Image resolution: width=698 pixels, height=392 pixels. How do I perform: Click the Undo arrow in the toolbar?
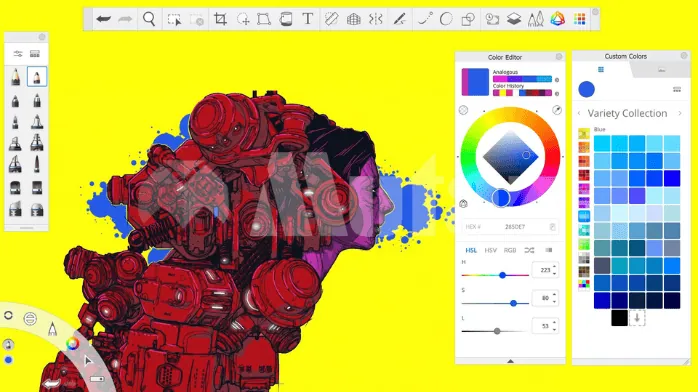click(x=104, y=19)
